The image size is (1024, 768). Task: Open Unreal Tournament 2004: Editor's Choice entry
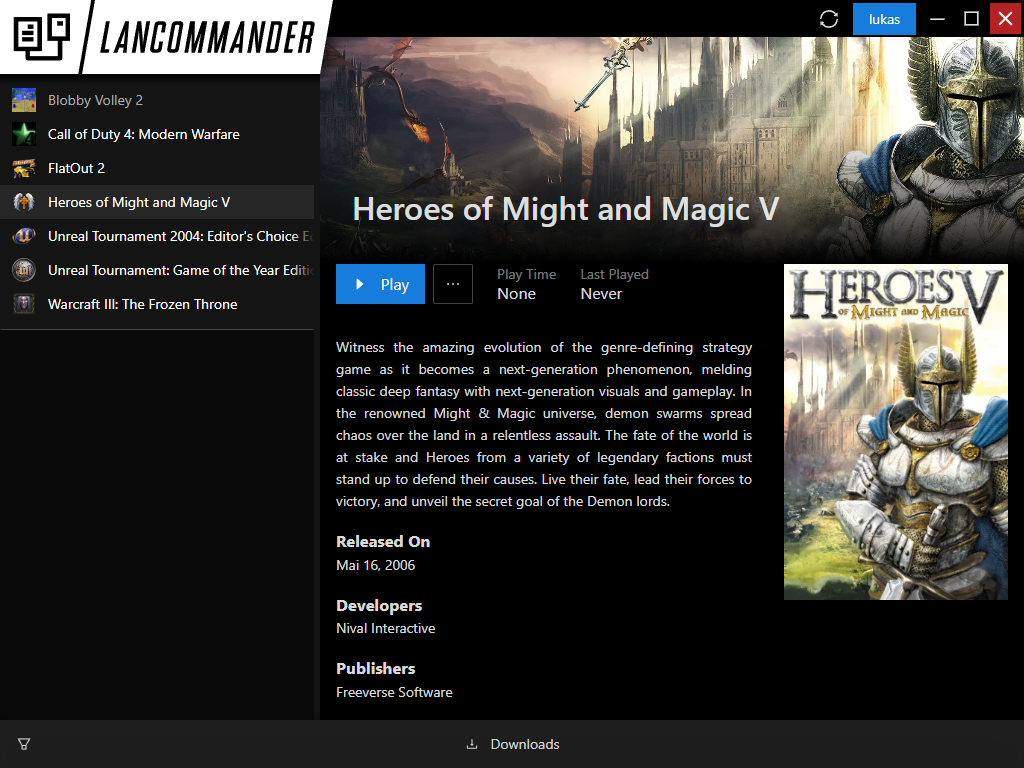point(157,236)
